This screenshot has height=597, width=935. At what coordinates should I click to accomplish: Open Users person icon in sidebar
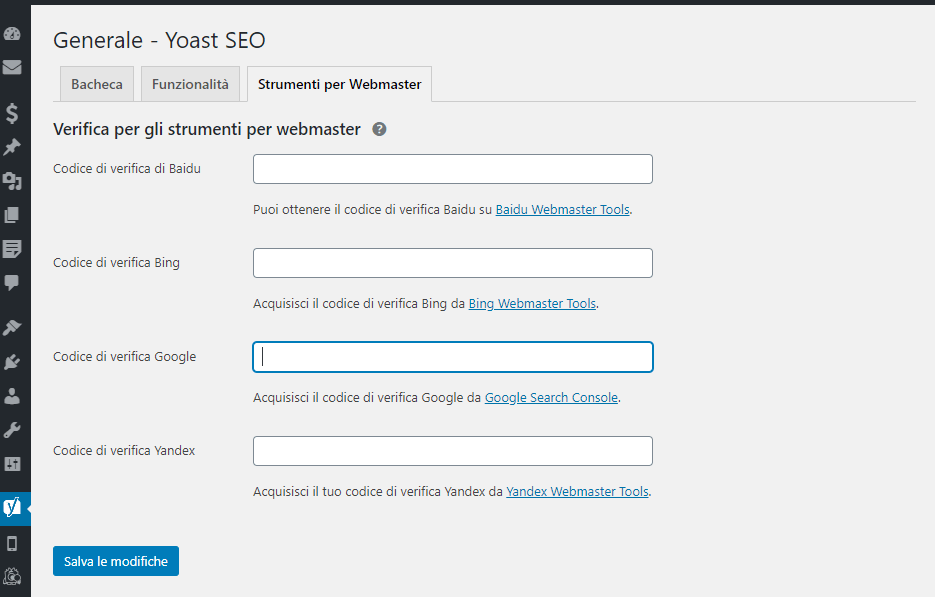12,396
